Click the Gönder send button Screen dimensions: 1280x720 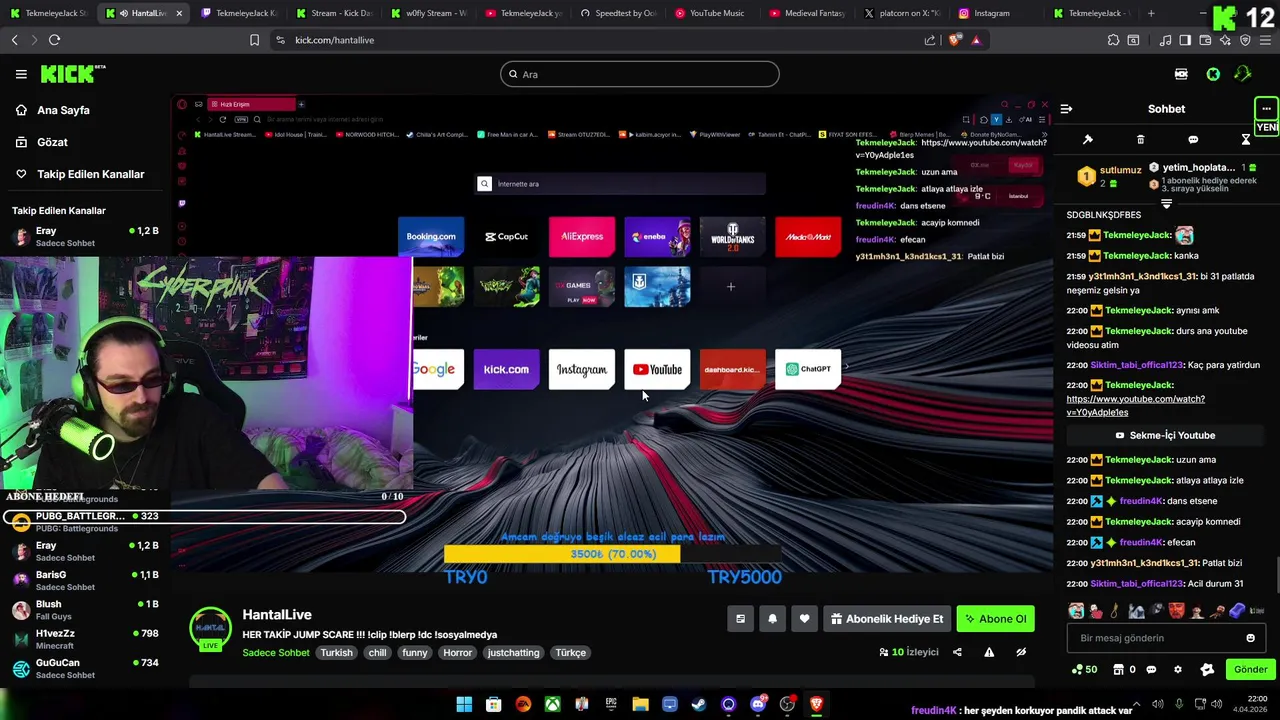1250,670
